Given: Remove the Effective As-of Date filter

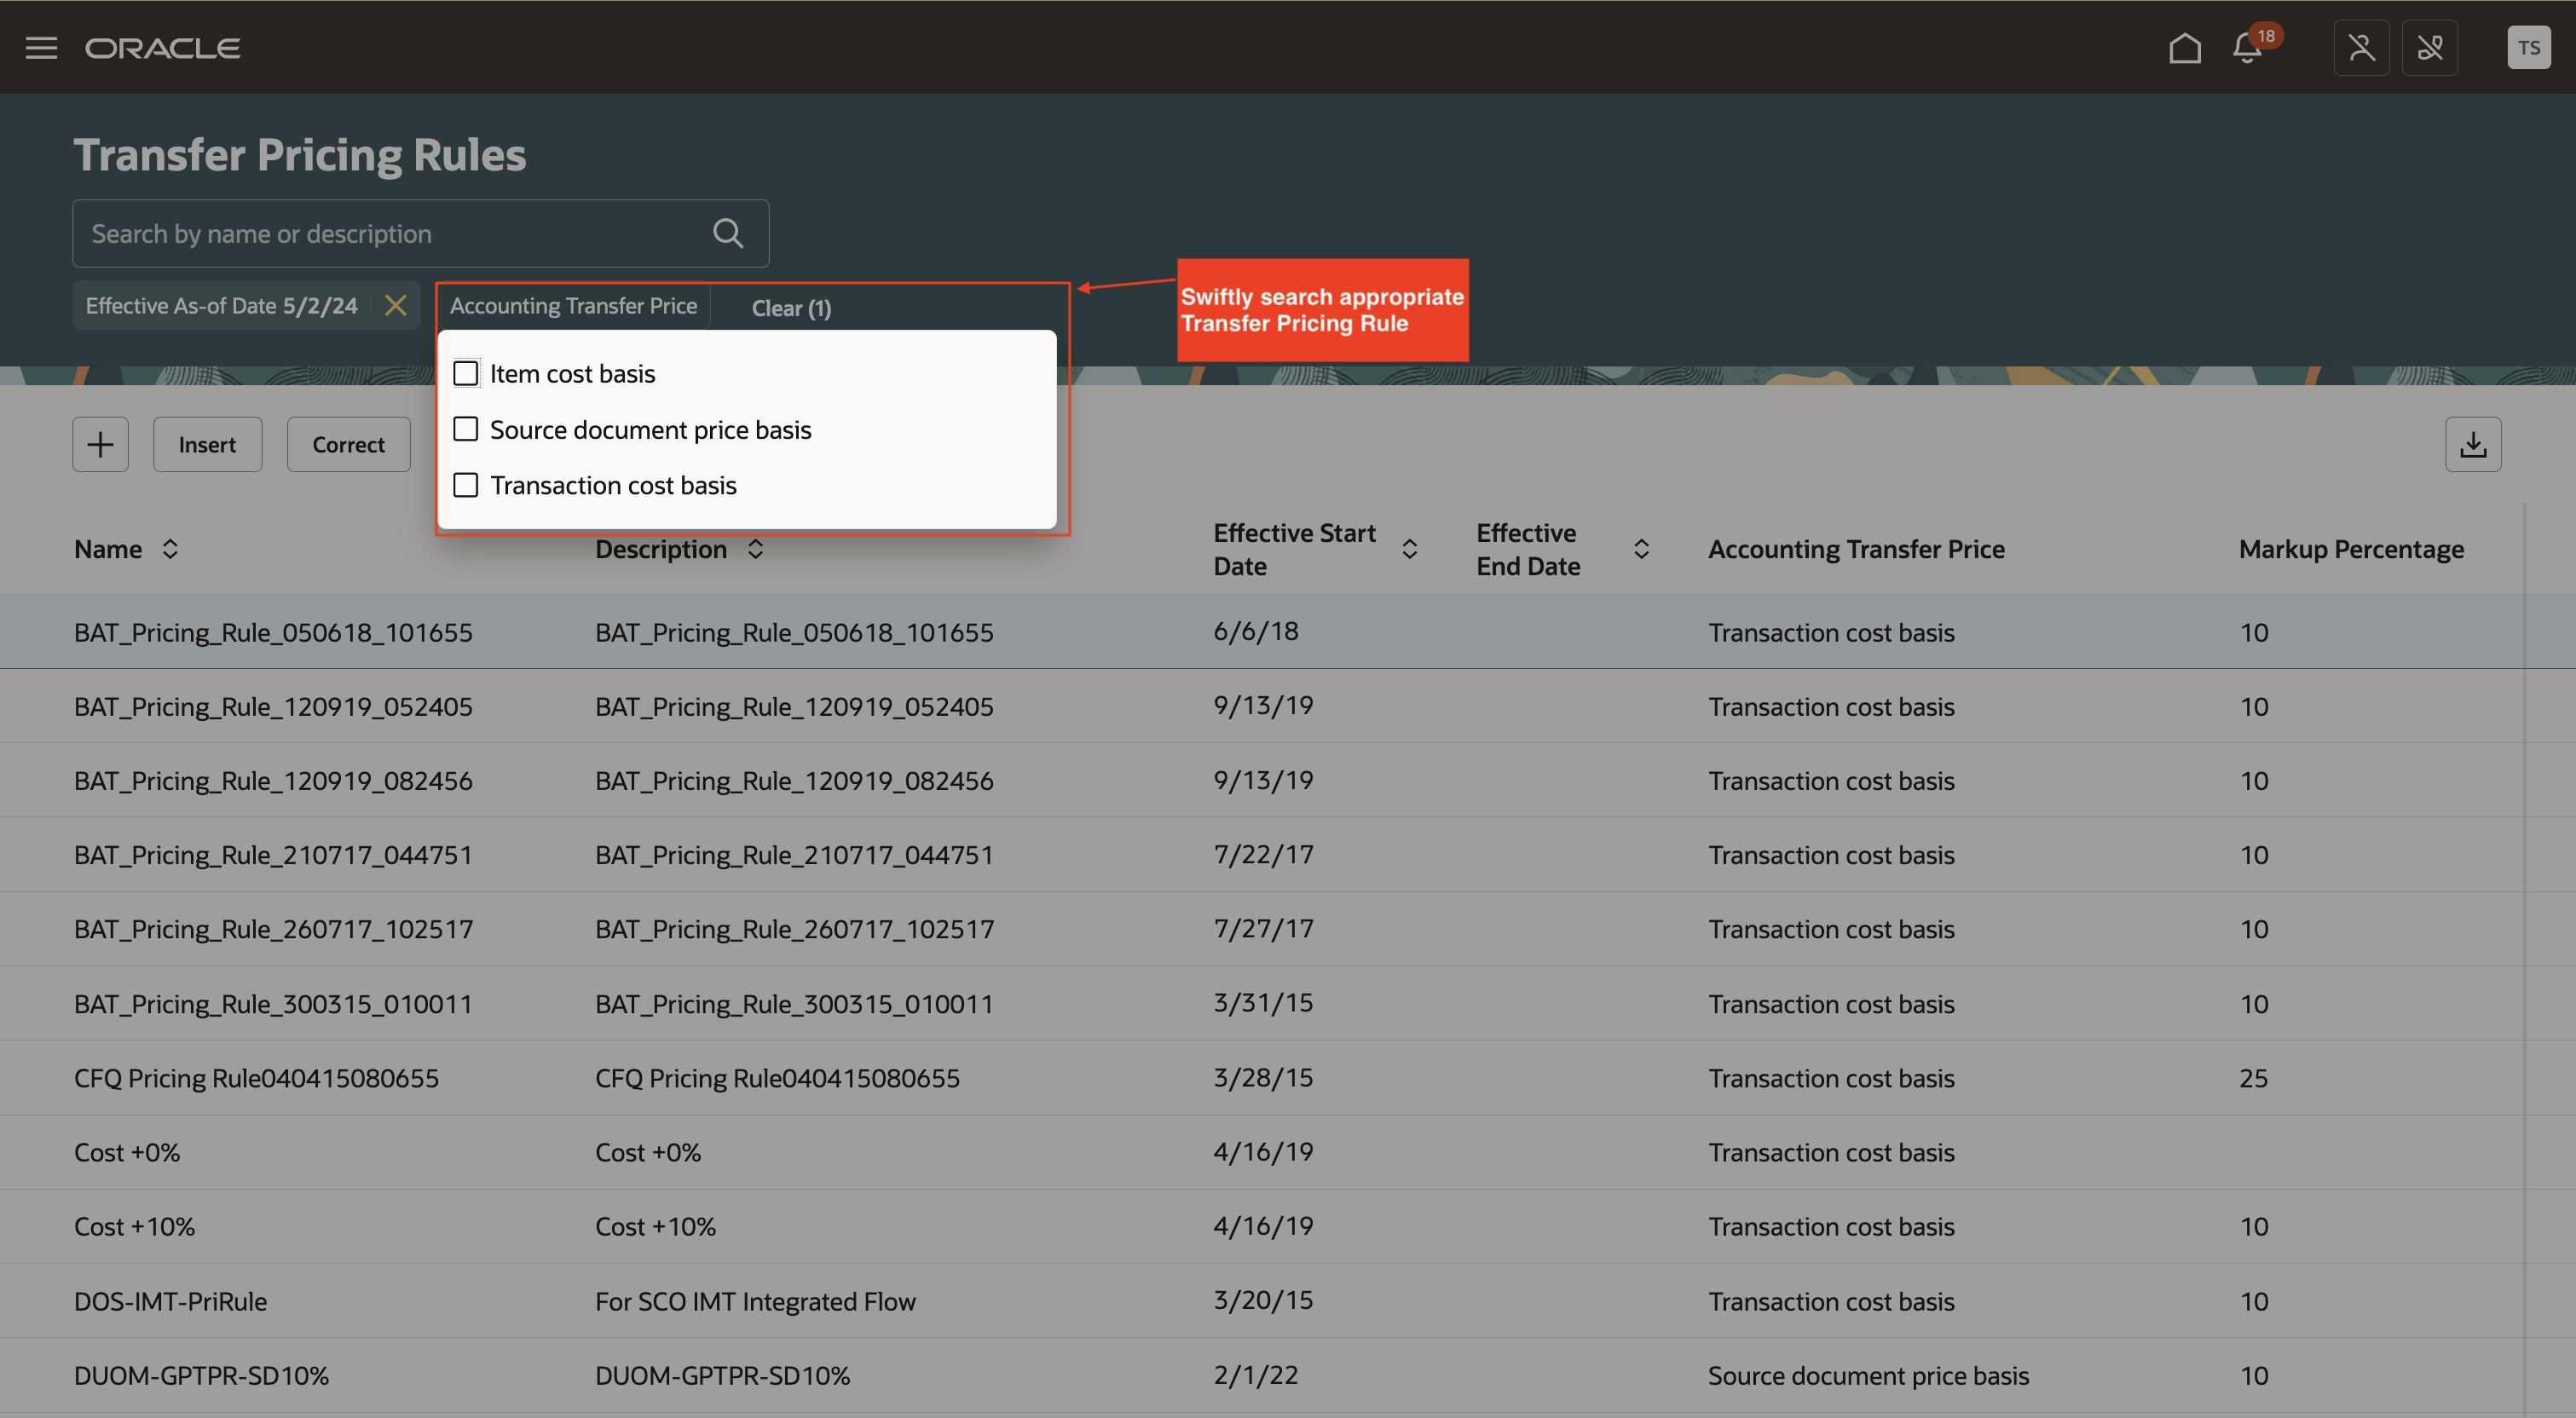Looking at the screenshot, I should coord(396,305).
